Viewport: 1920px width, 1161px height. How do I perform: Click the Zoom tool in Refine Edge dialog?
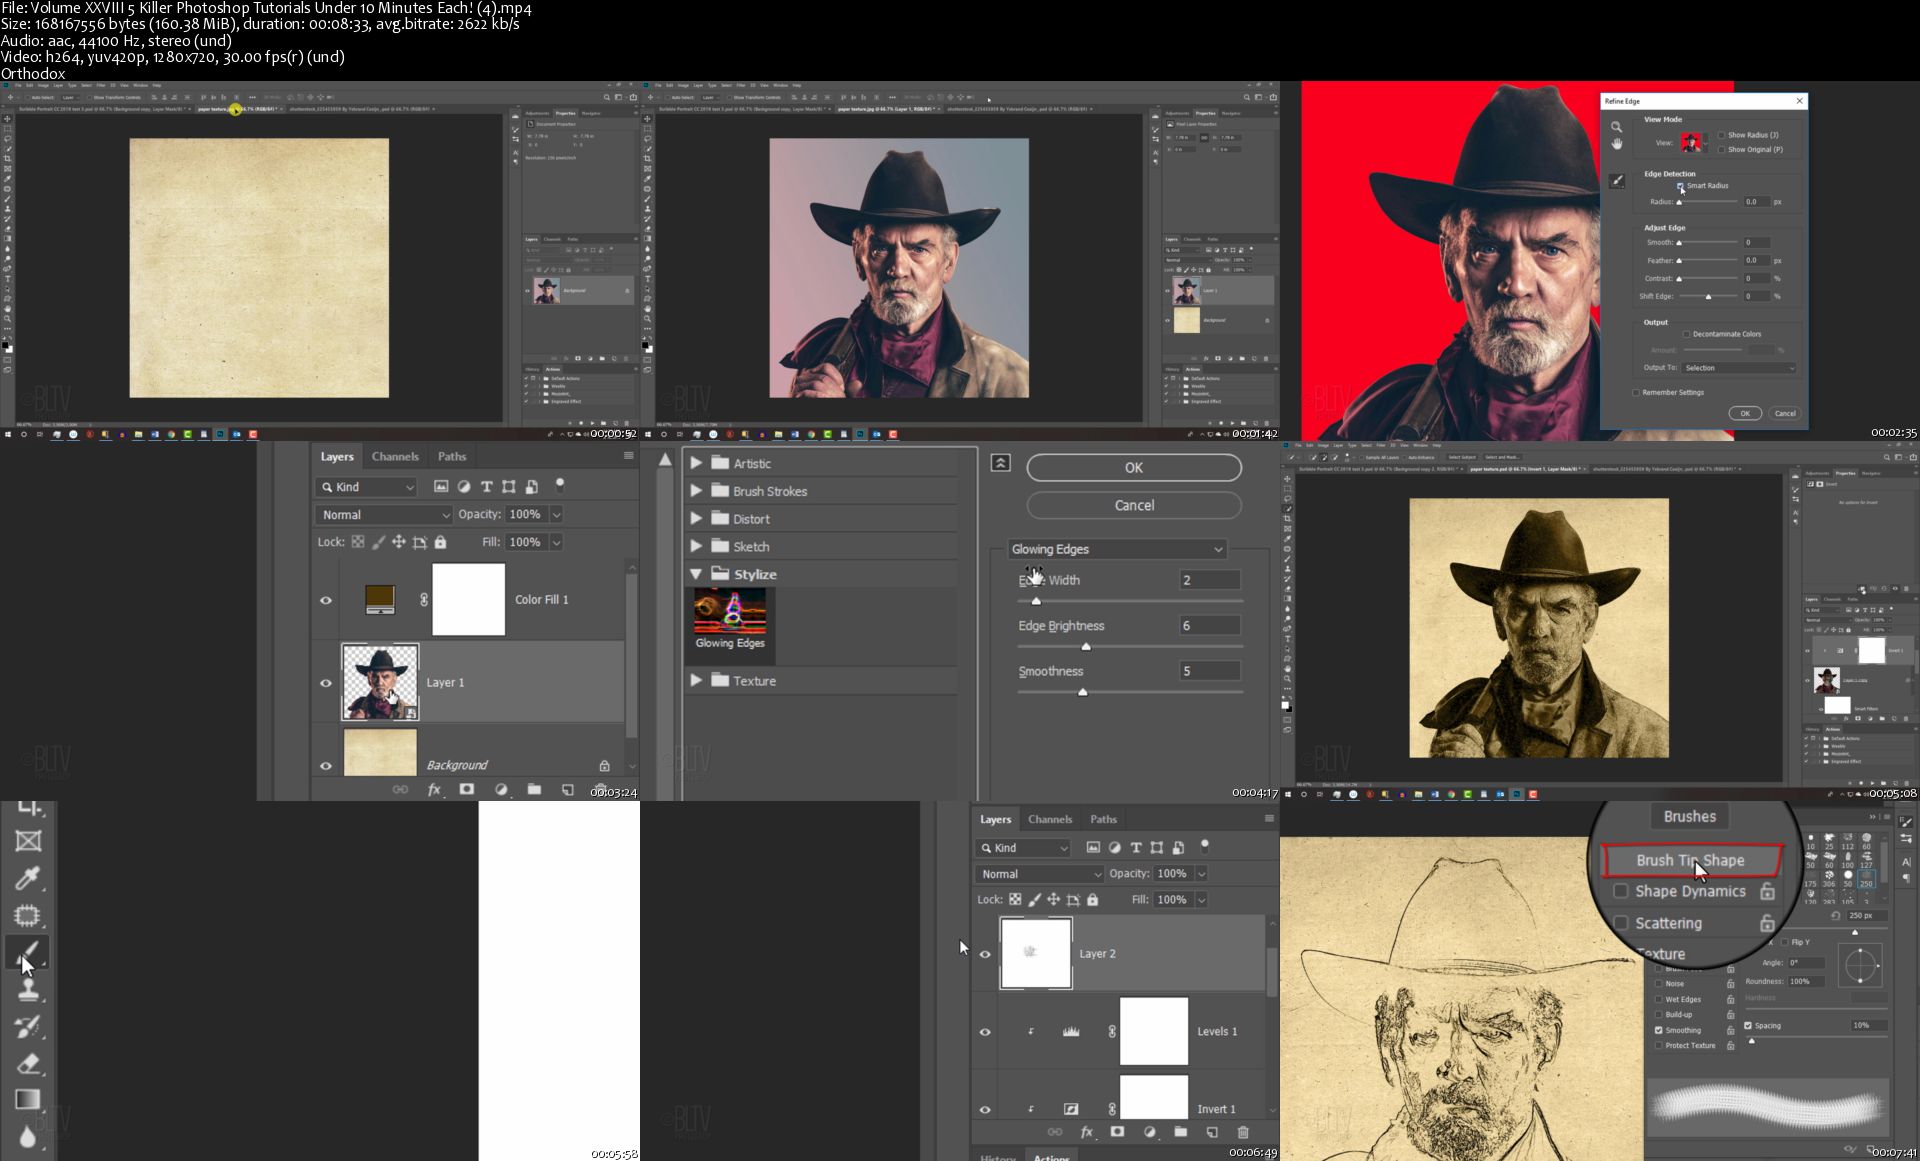[x=1616, y=127]
